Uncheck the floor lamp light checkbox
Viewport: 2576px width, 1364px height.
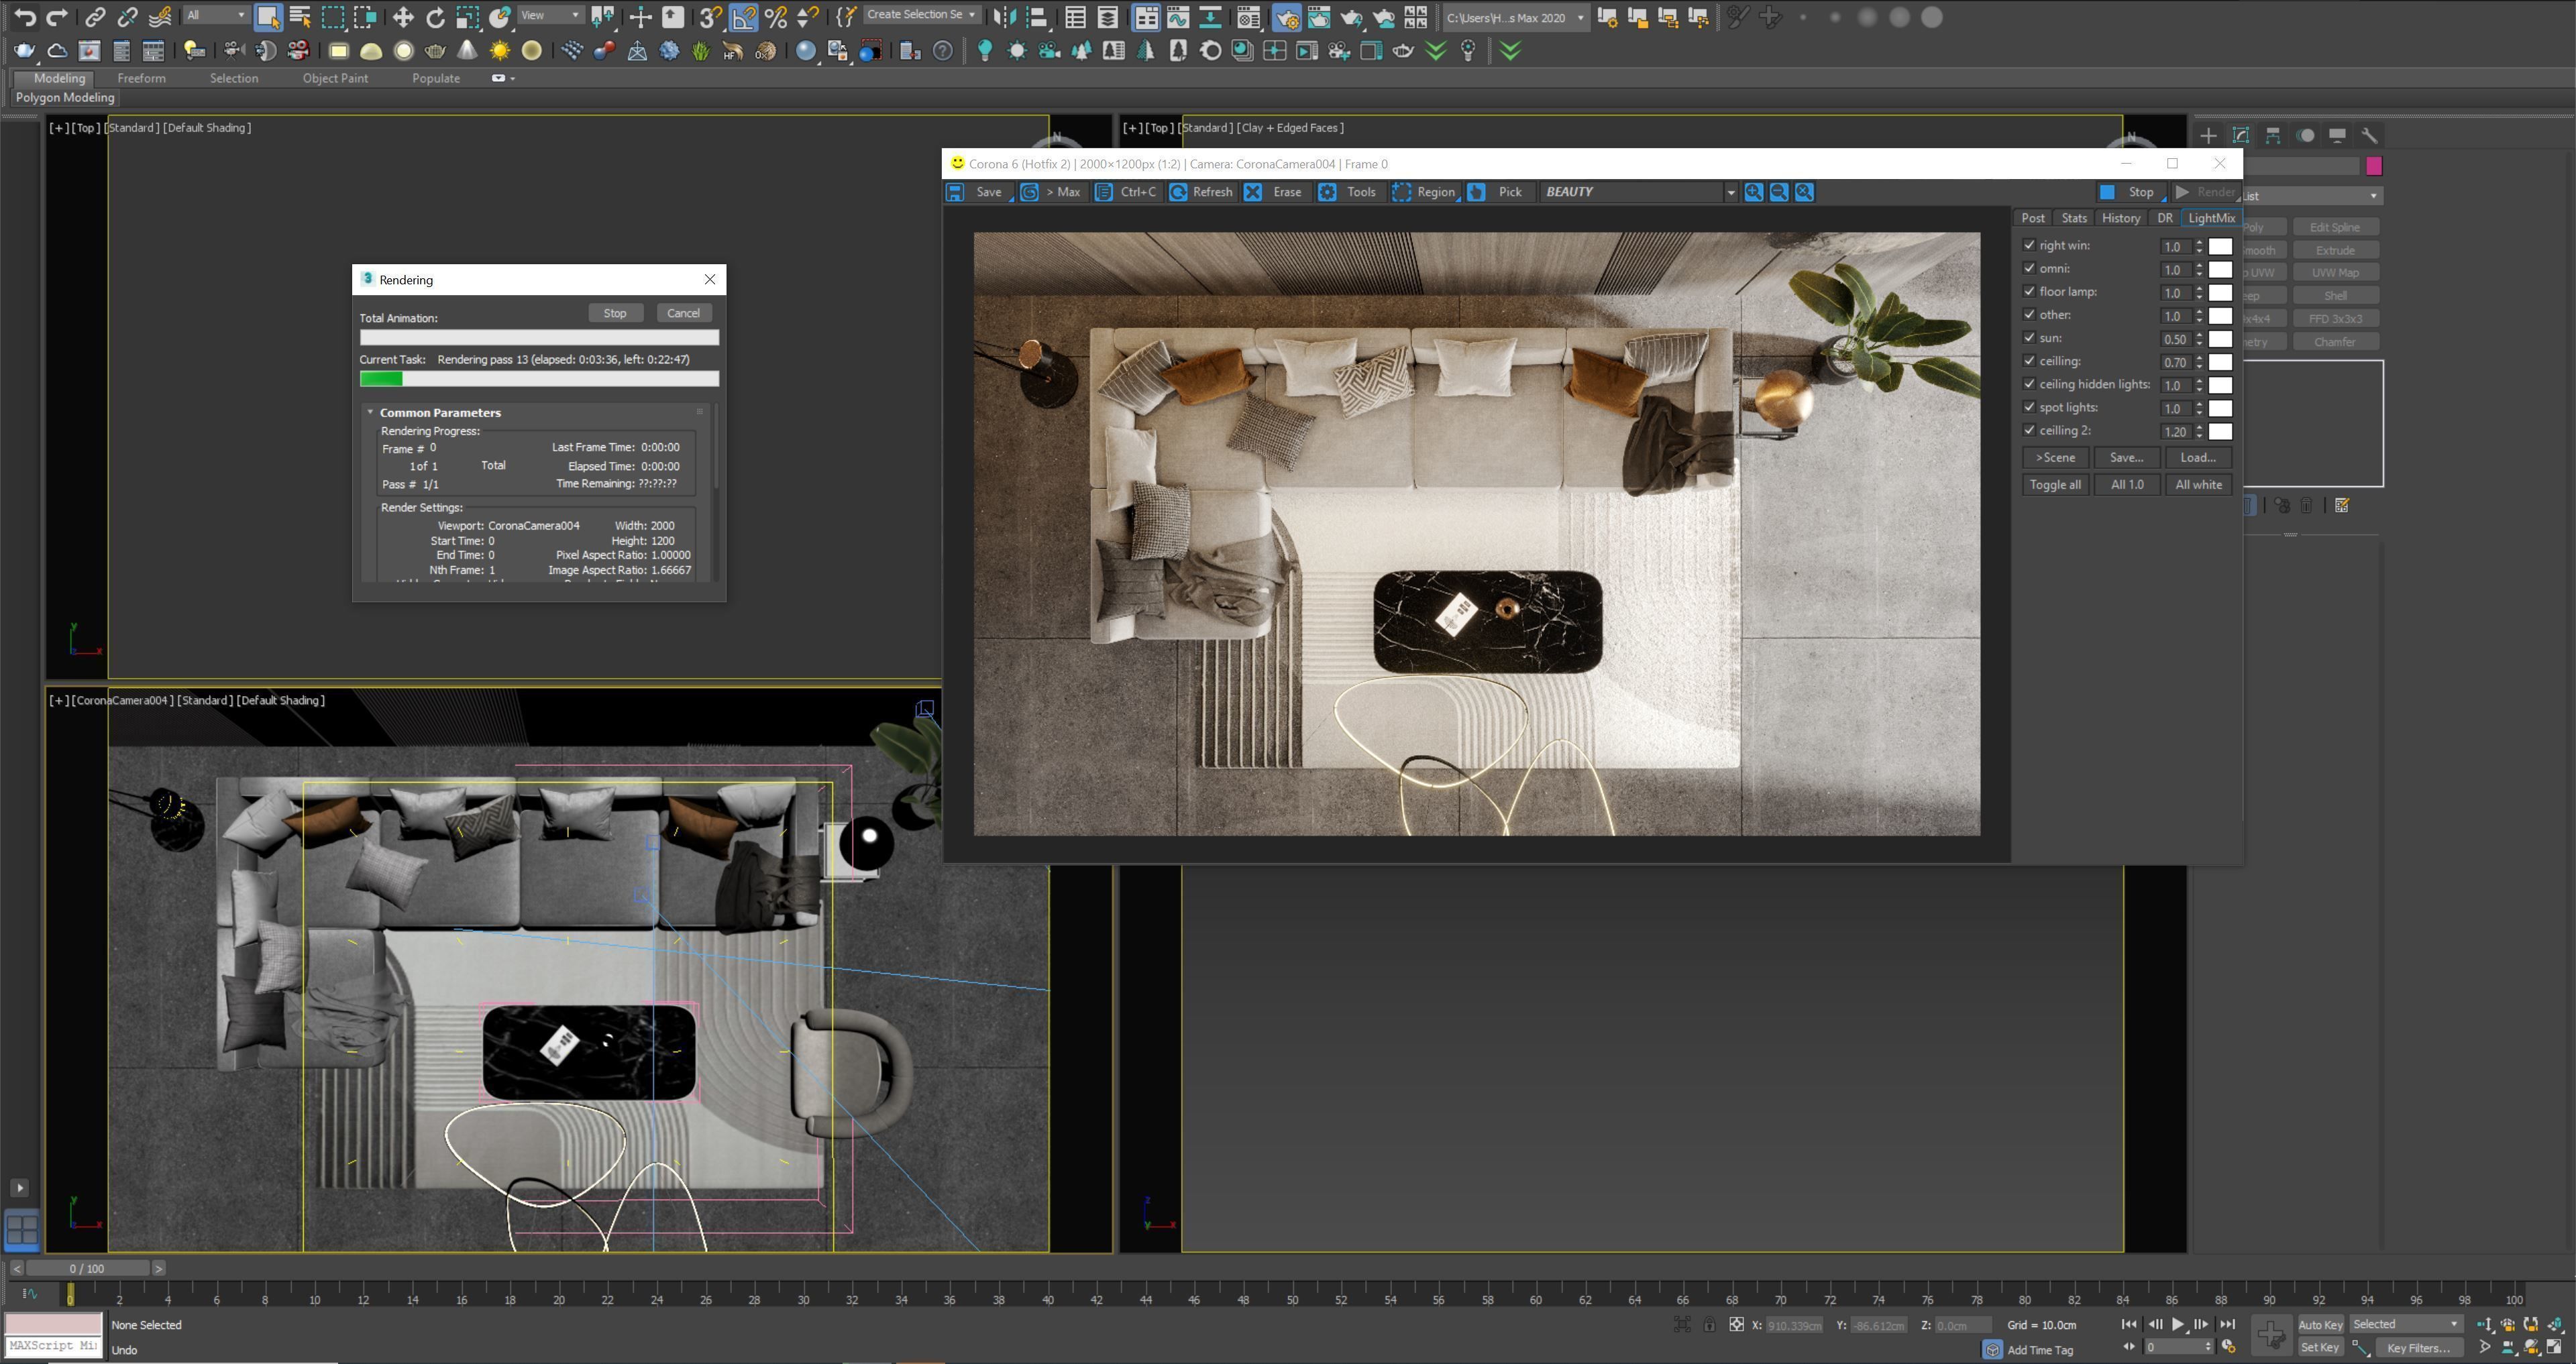[2029, 292]
